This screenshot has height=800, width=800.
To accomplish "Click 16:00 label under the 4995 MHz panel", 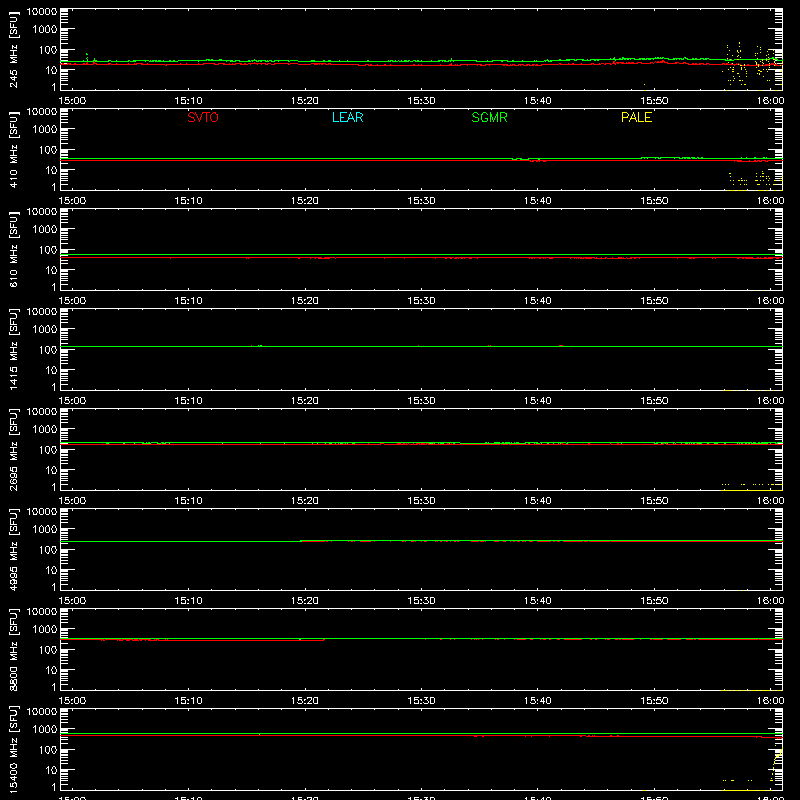I will point(770,601).
